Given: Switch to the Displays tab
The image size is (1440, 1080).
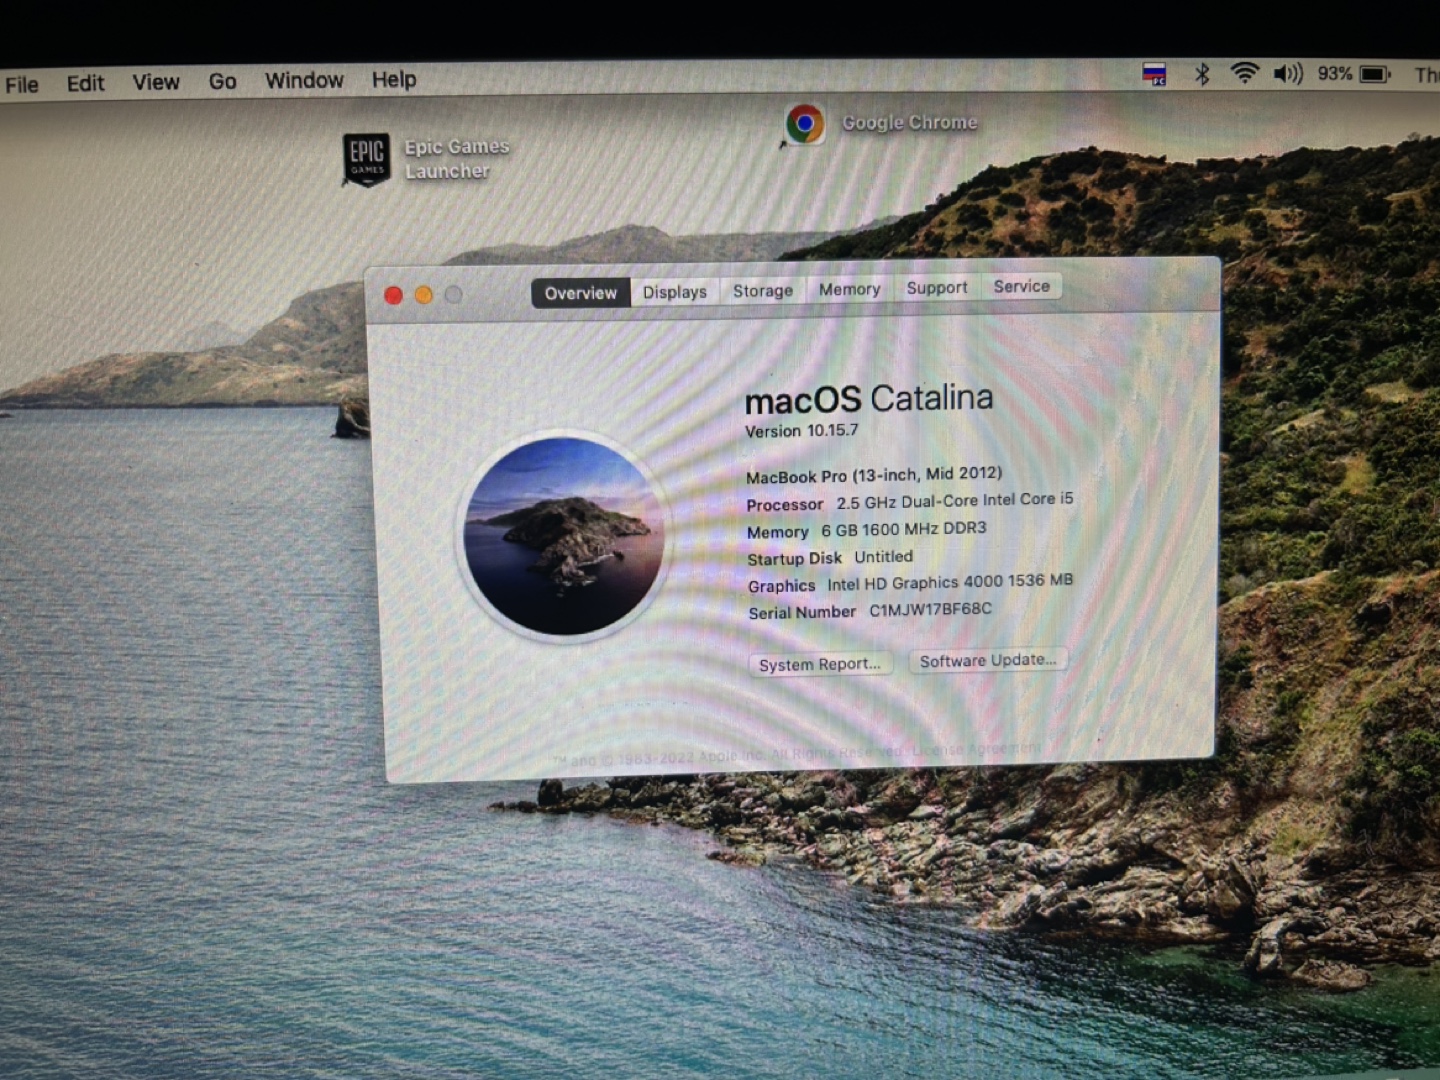Looking at the screenshot, I should [675, 292].
